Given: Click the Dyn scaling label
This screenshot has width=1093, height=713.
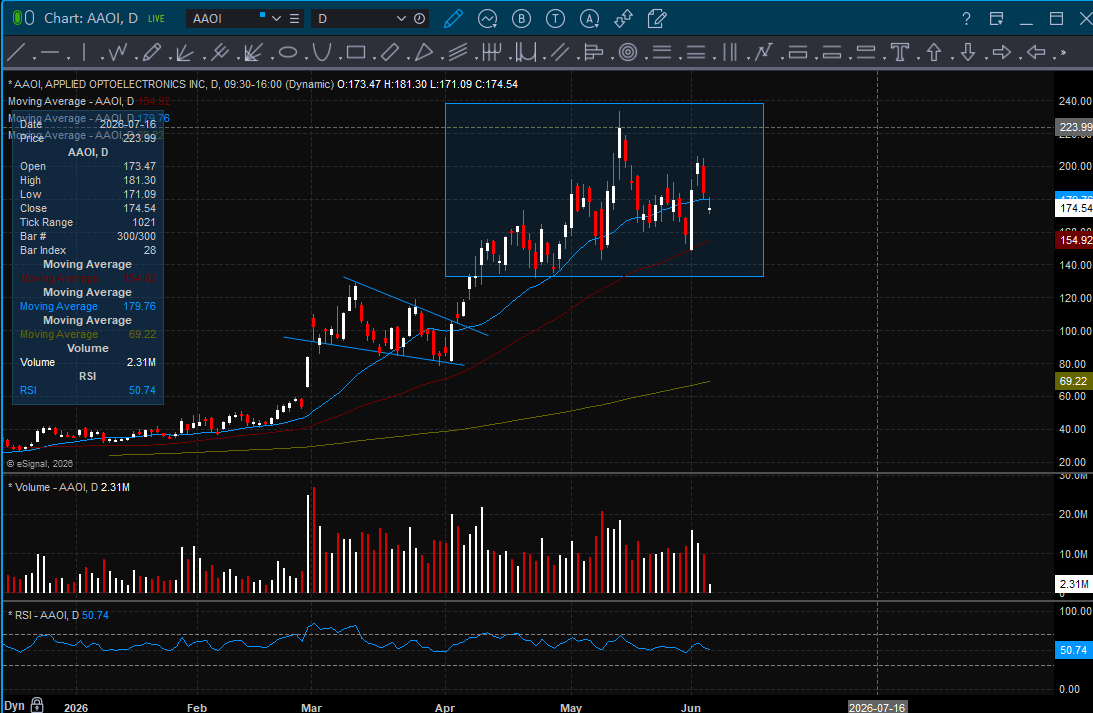Looking at the screenshot, I should pos(14,705).
